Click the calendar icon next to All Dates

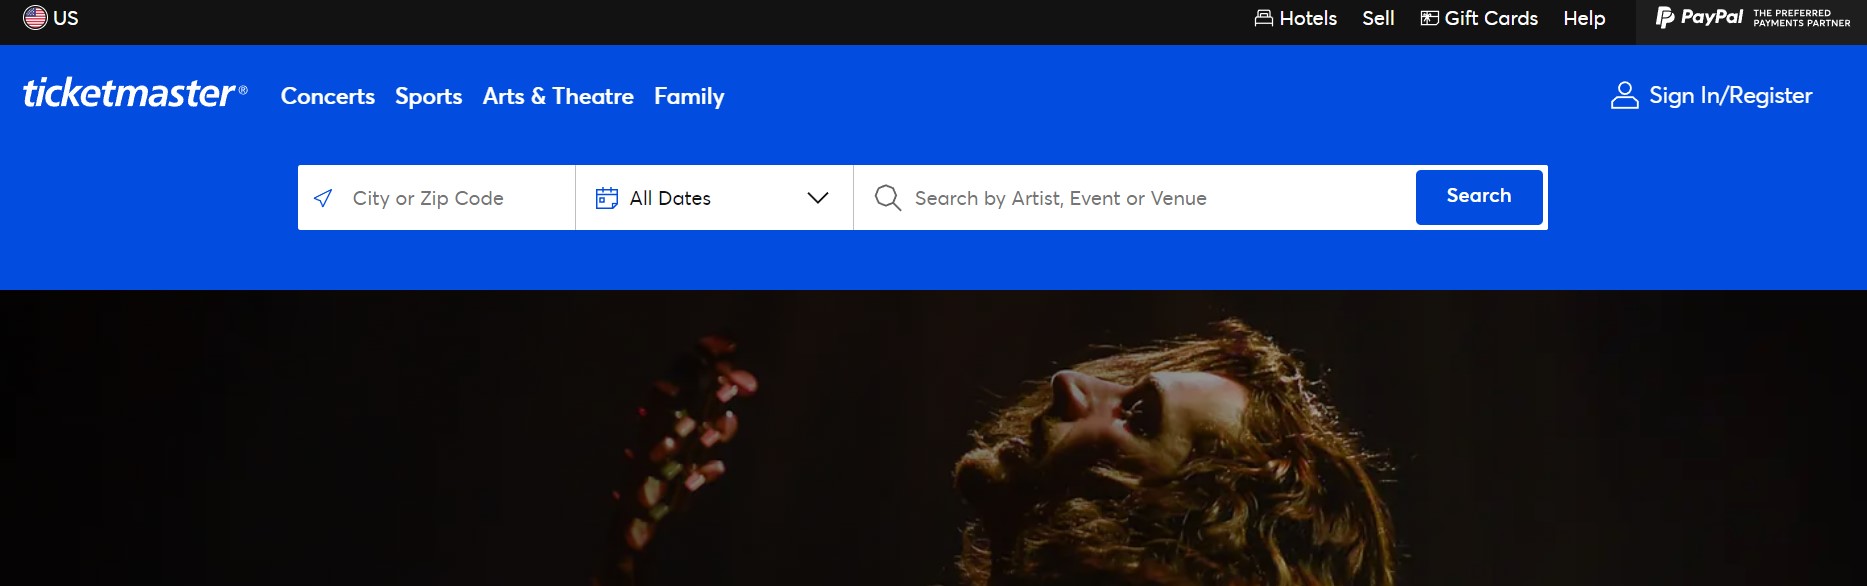[x=607, y=197]
